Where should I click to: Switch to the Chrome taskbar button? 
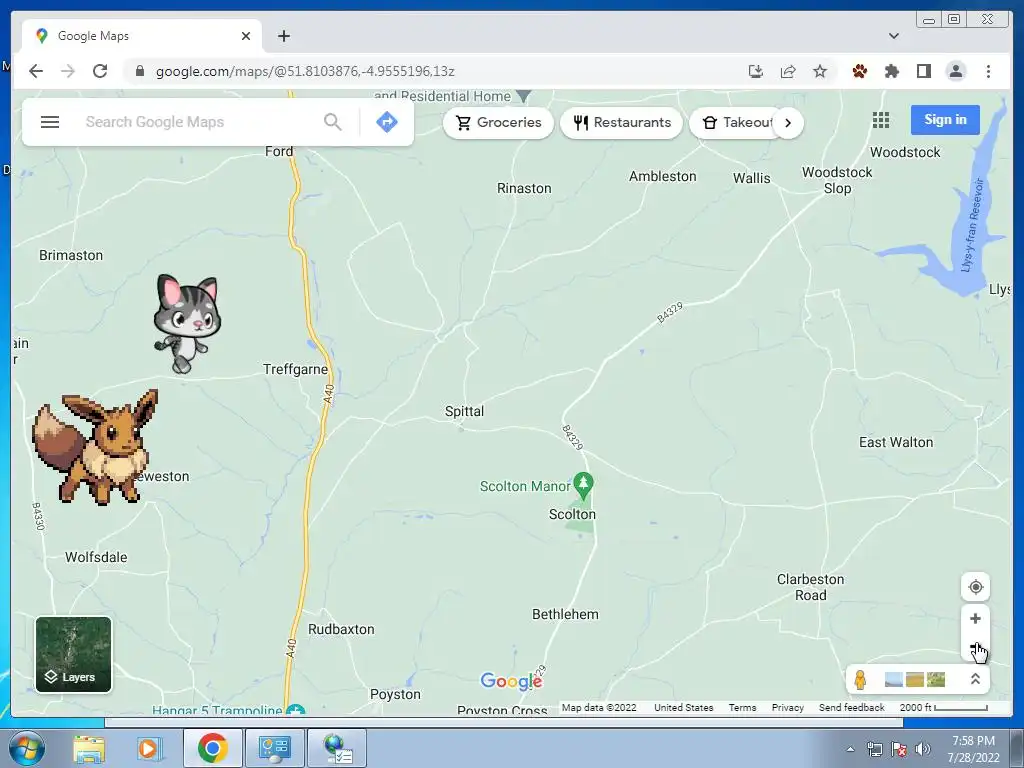pyautogui.click(x=213, y=748)
